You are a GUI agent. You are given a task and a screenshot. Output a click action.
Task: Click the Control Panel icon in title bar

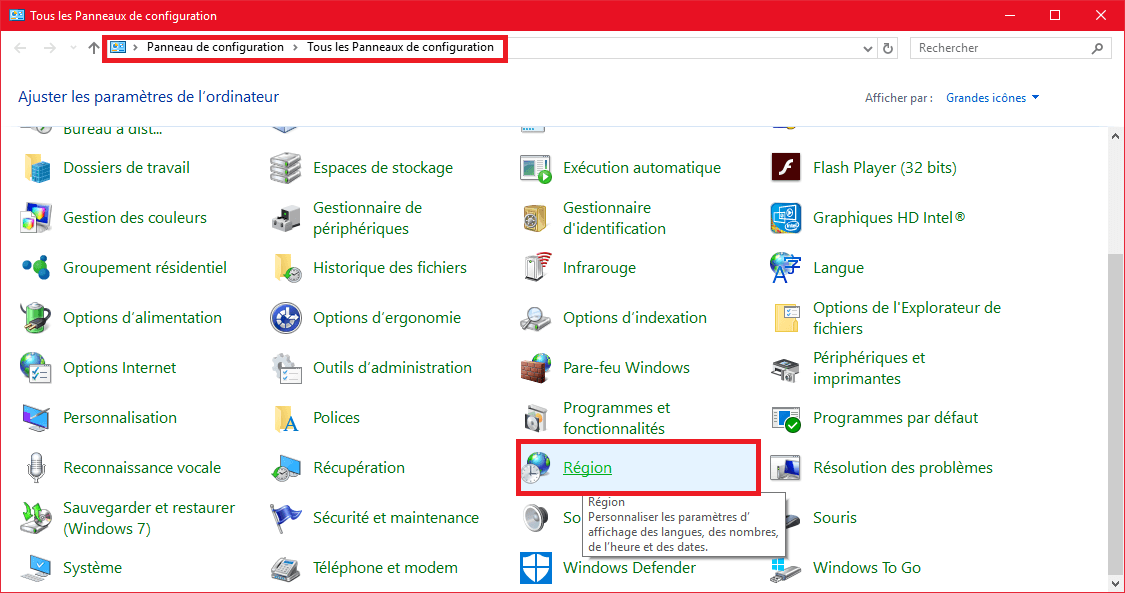point(17,15)
